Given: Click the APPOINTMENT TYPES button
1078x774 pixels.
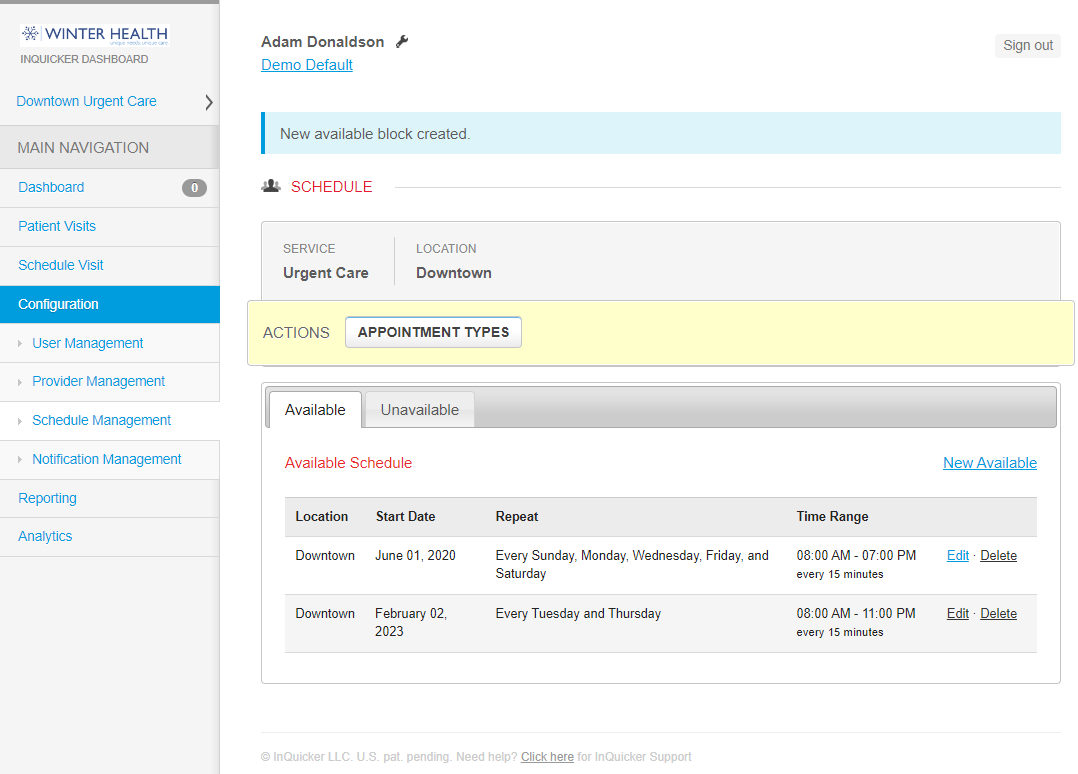Looking at the screenshot, I should click(x=433, y=332).
